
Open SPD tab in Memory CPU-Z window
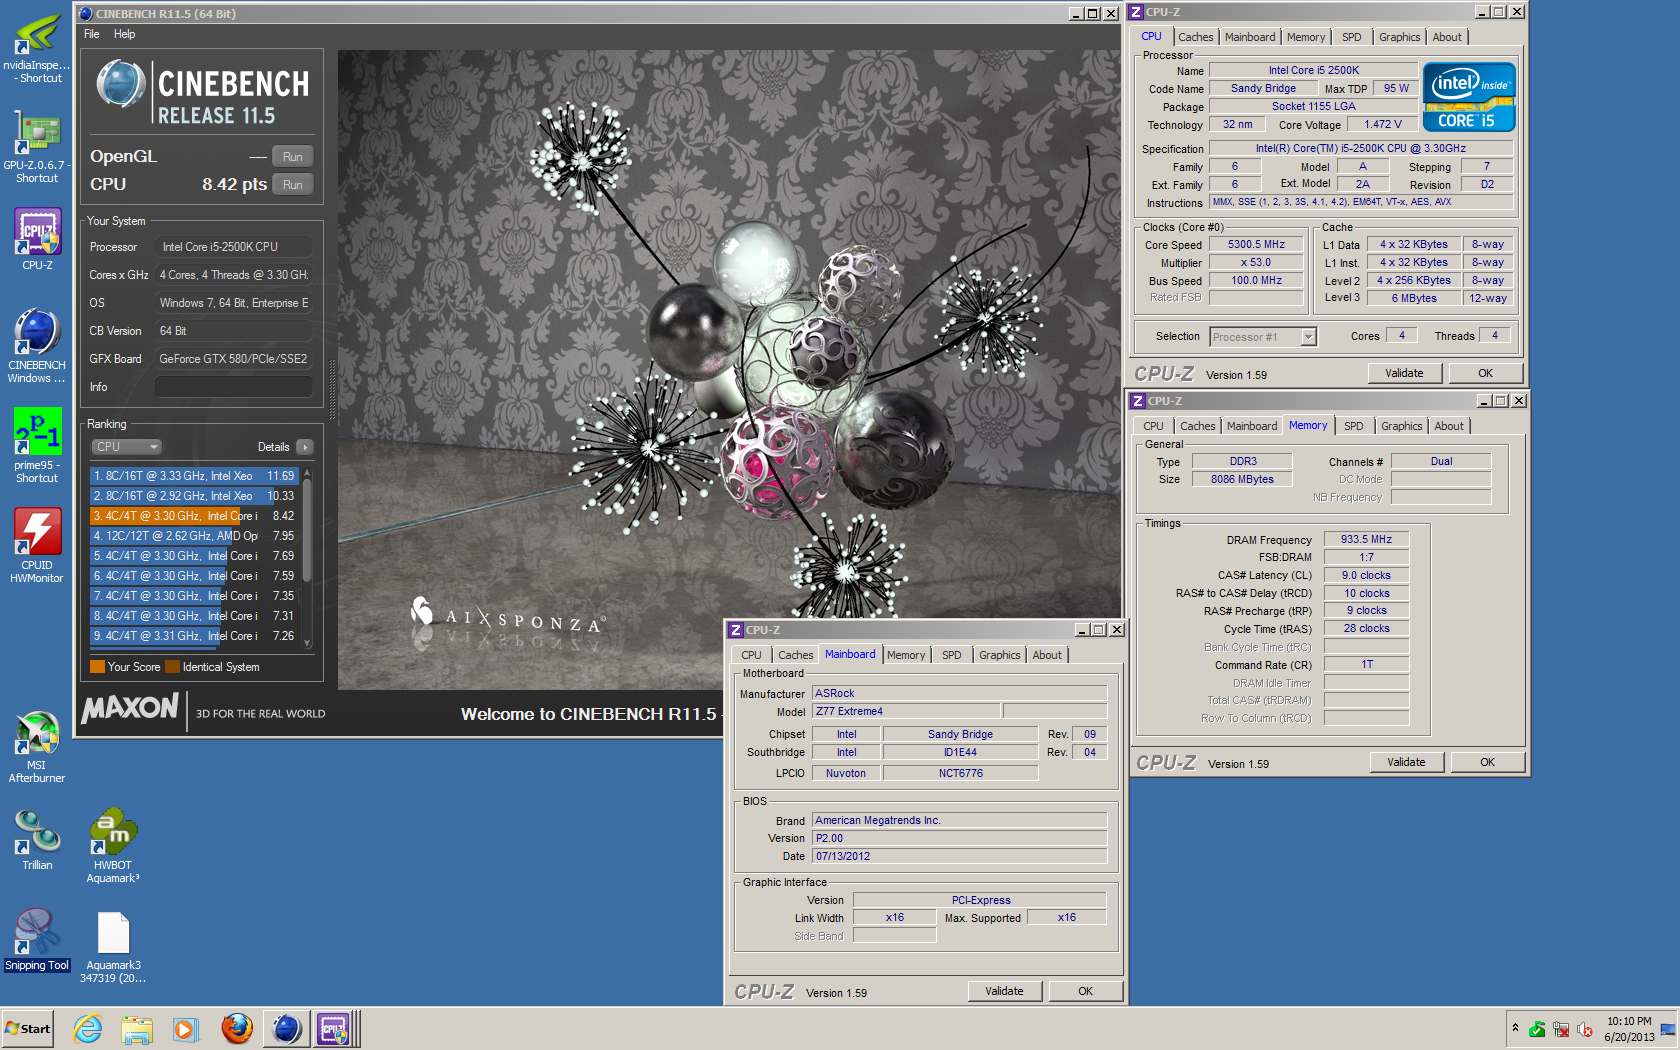(x=1353, y=426)
